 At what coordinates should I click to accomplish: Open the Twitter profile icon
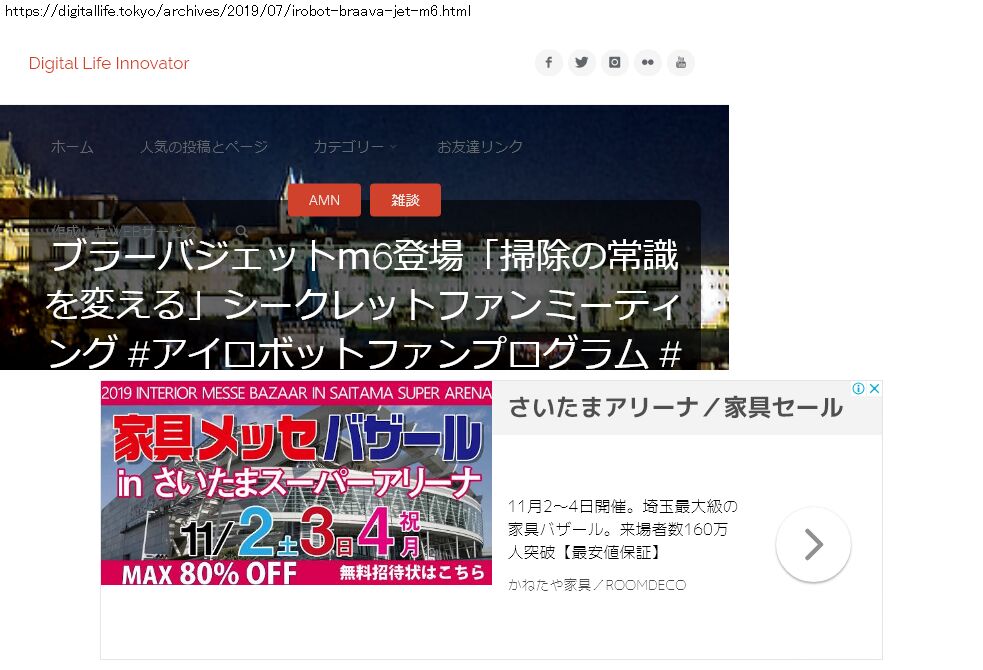pyautogui.click(x=582, y=63)
